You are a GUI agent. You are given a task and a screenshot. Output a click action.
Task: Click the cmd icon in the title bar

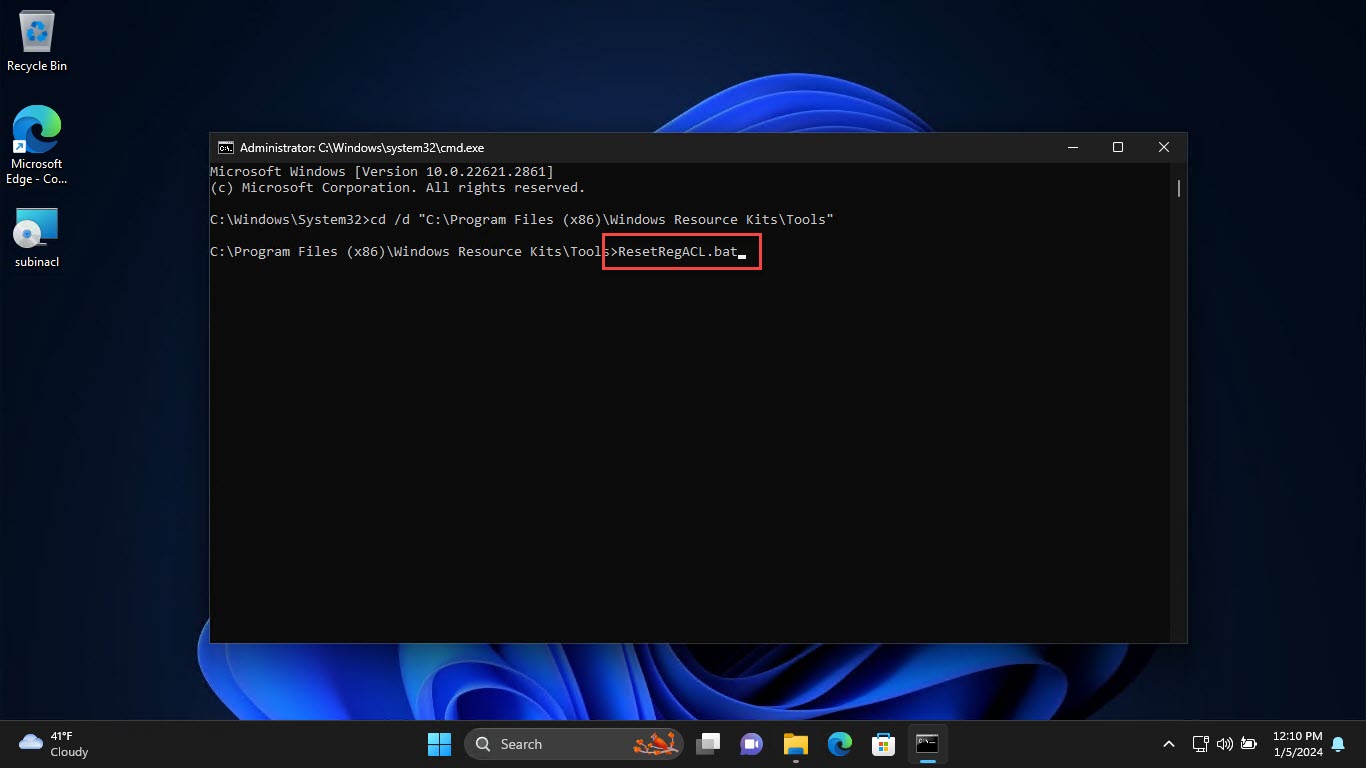pyautogui.click(x=226, y=147)
